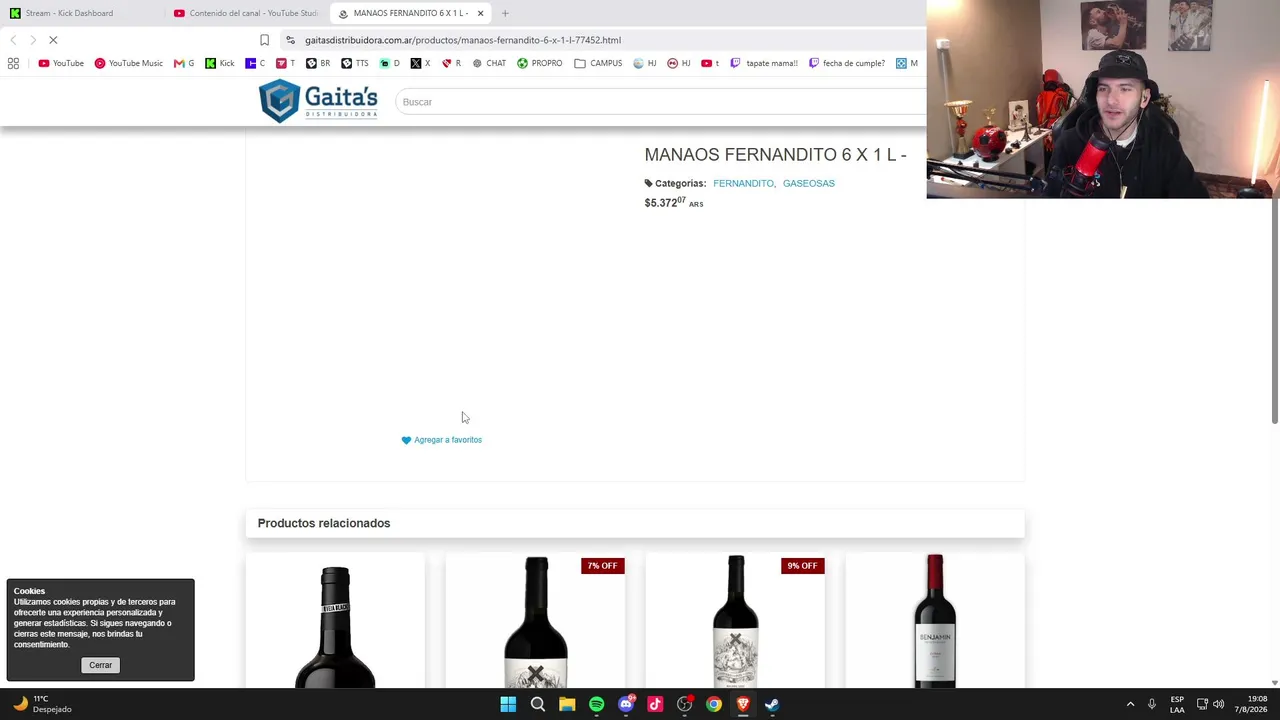The height and width of the screenshot is (720, 1280).
Task: Click the address bar URL
Action: click(x=463, y=40)
